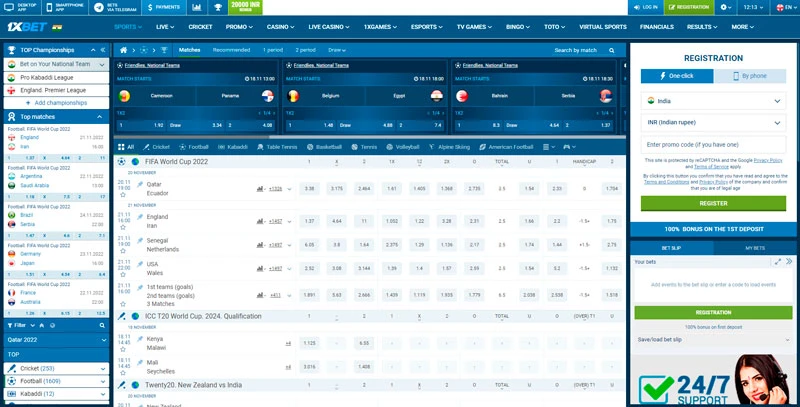800x407 pixels.
Task: Filter by Tennis sport
Action: click(364, 147)
